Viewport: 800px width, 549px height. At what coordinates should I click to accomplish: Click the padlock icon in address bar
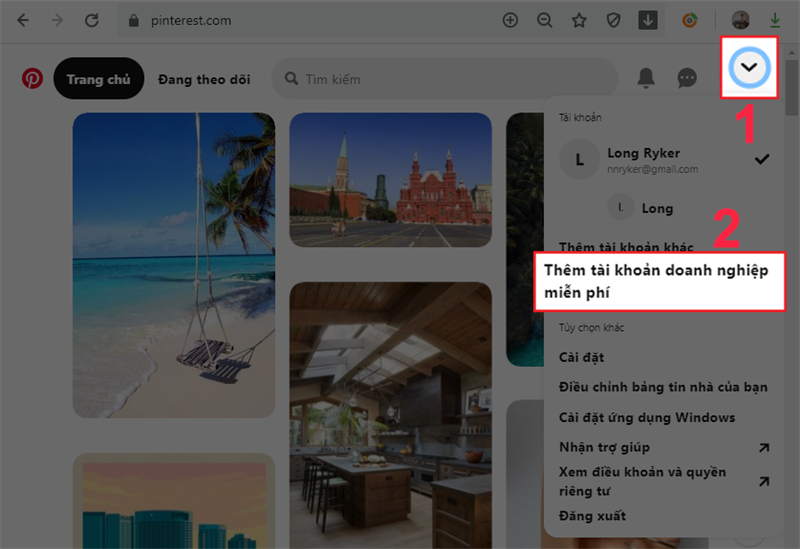coord(134,20)
